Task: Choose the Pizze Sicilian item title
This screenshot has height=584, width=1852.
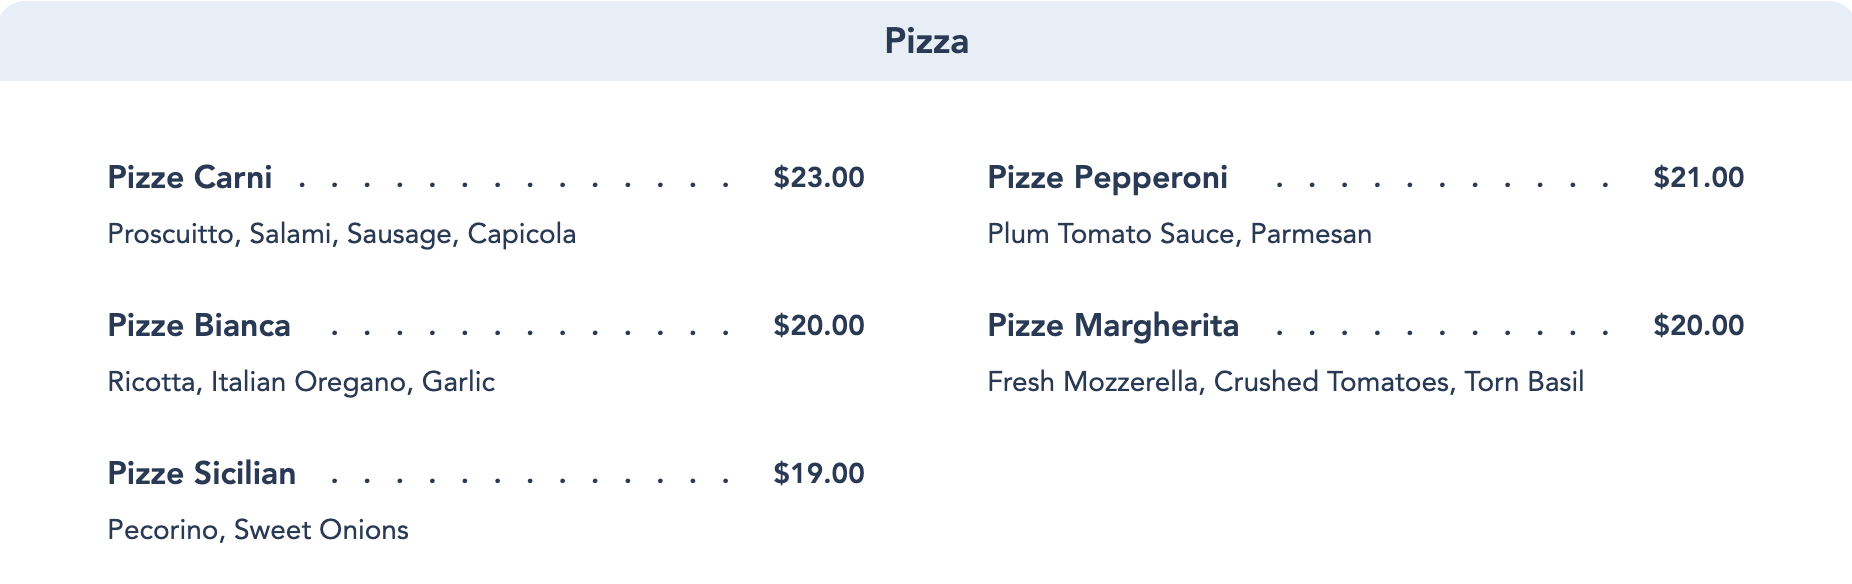Action: (201, 473)
